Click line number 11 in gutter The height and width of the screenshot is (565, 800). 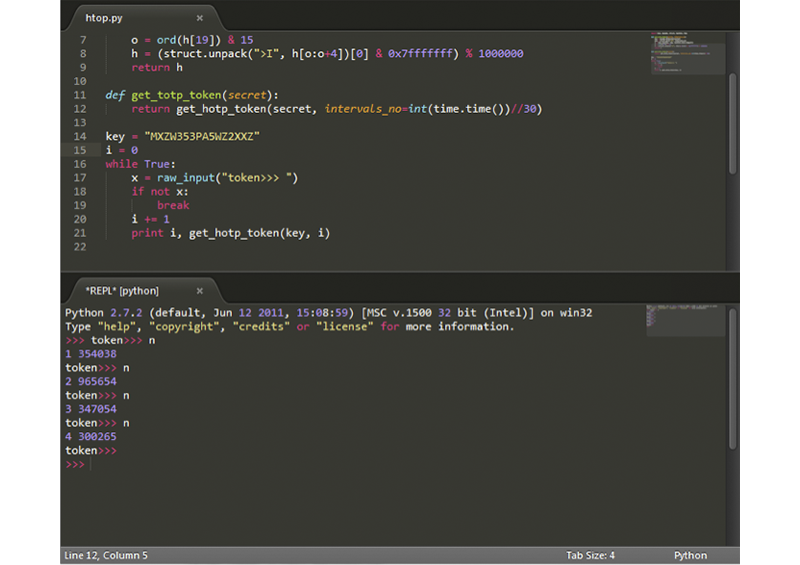(x=80, y=95)
